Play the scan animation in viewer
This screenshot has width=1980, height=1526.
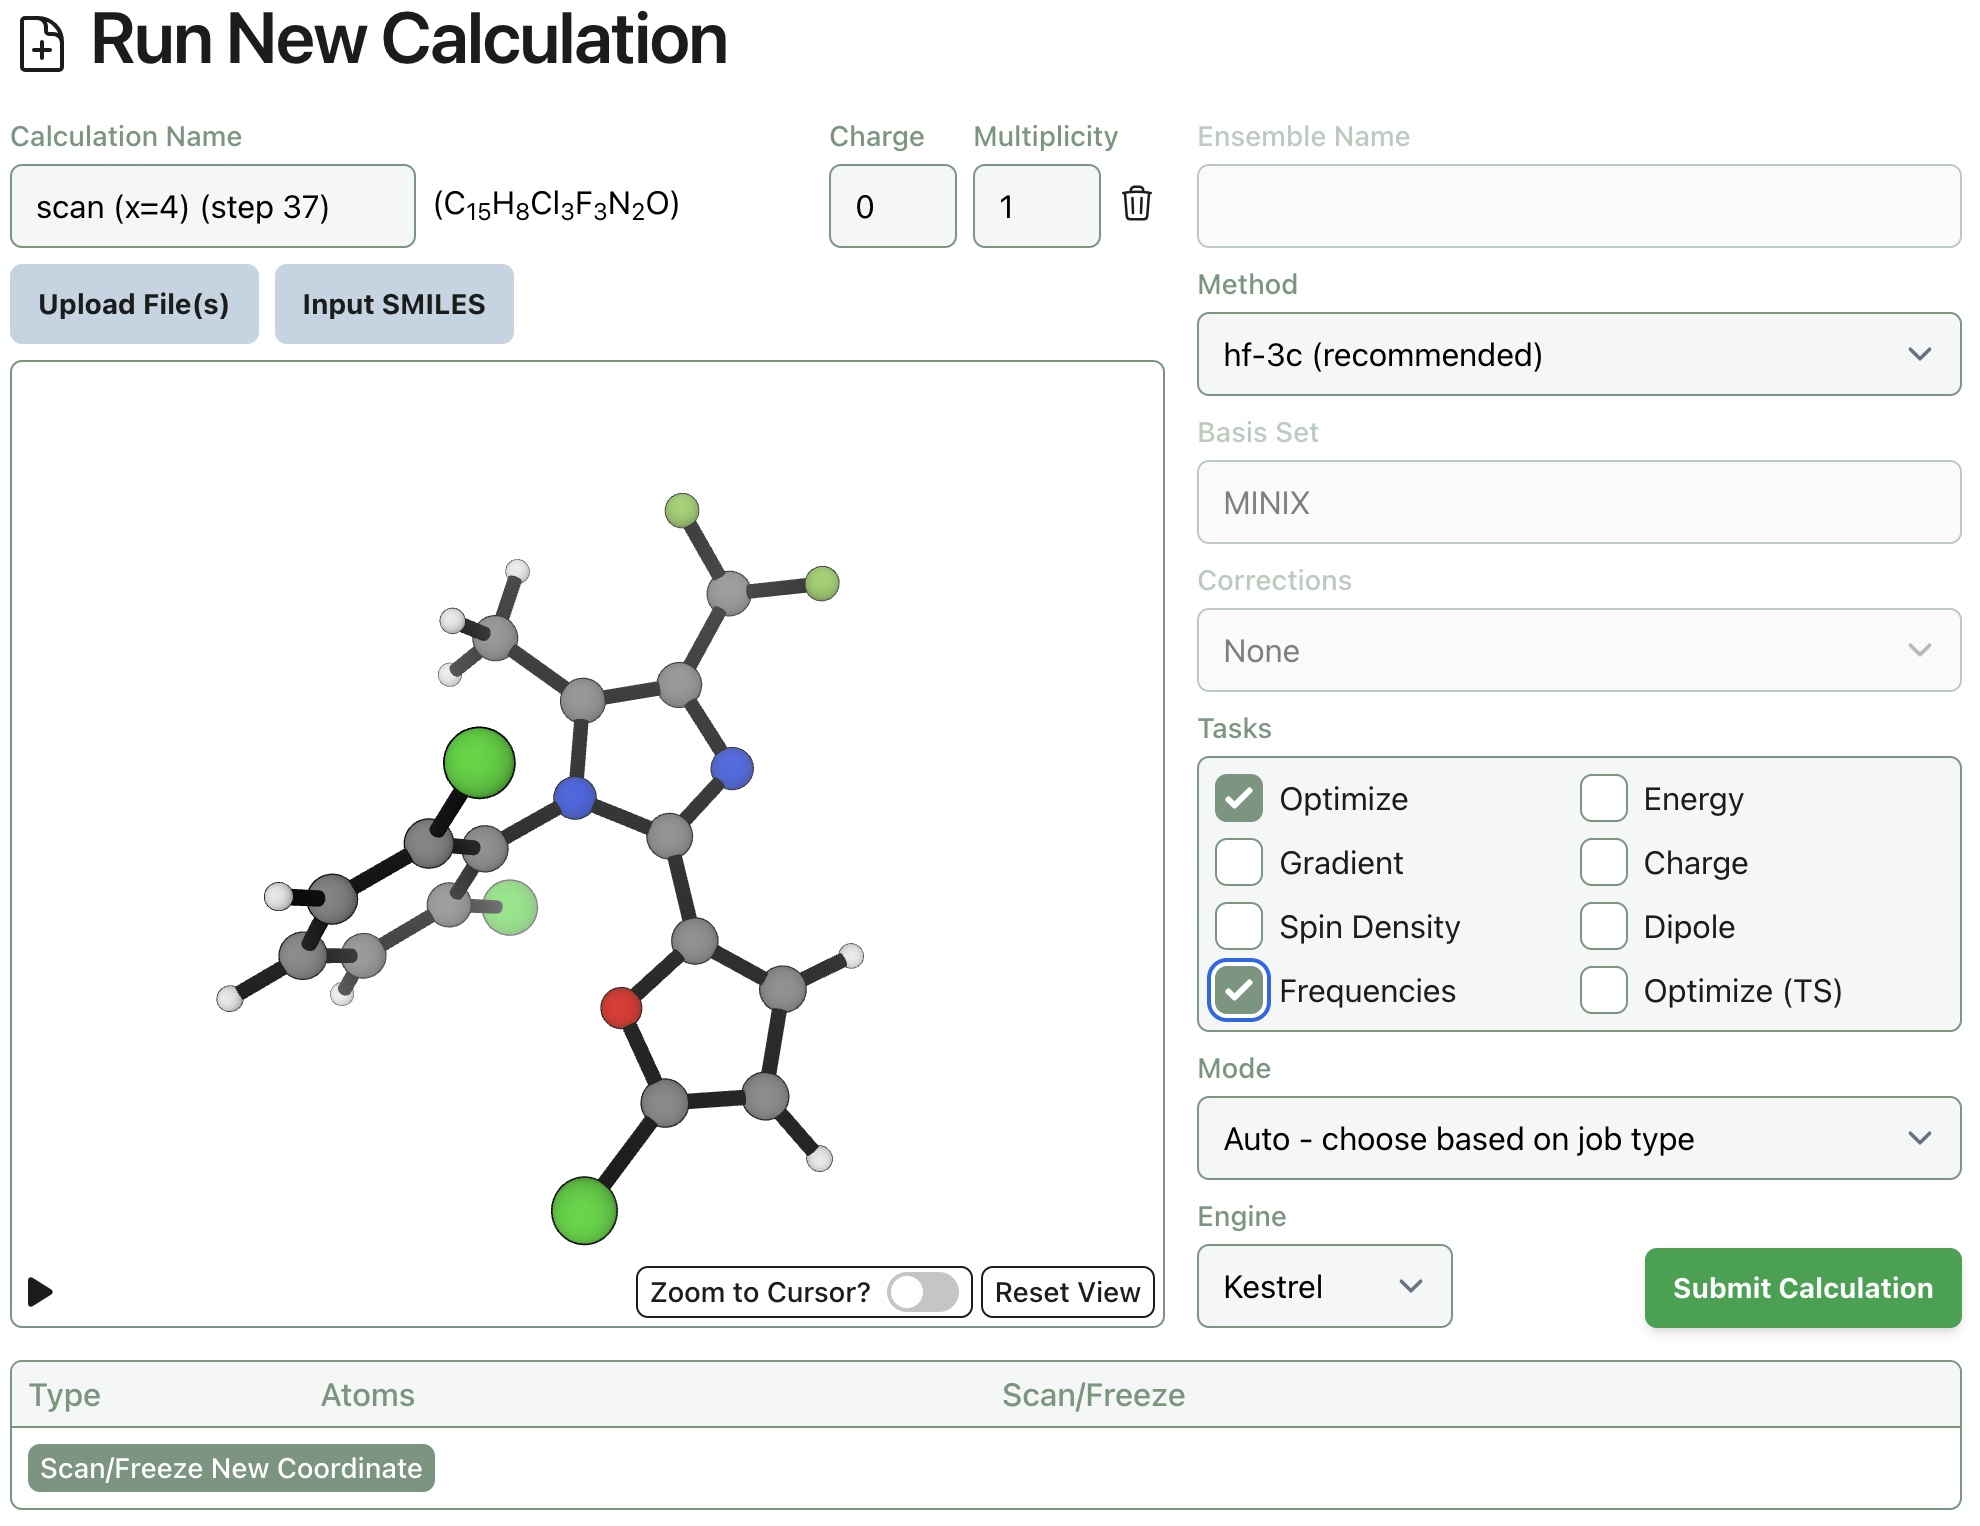click(x=40, y=1291)
